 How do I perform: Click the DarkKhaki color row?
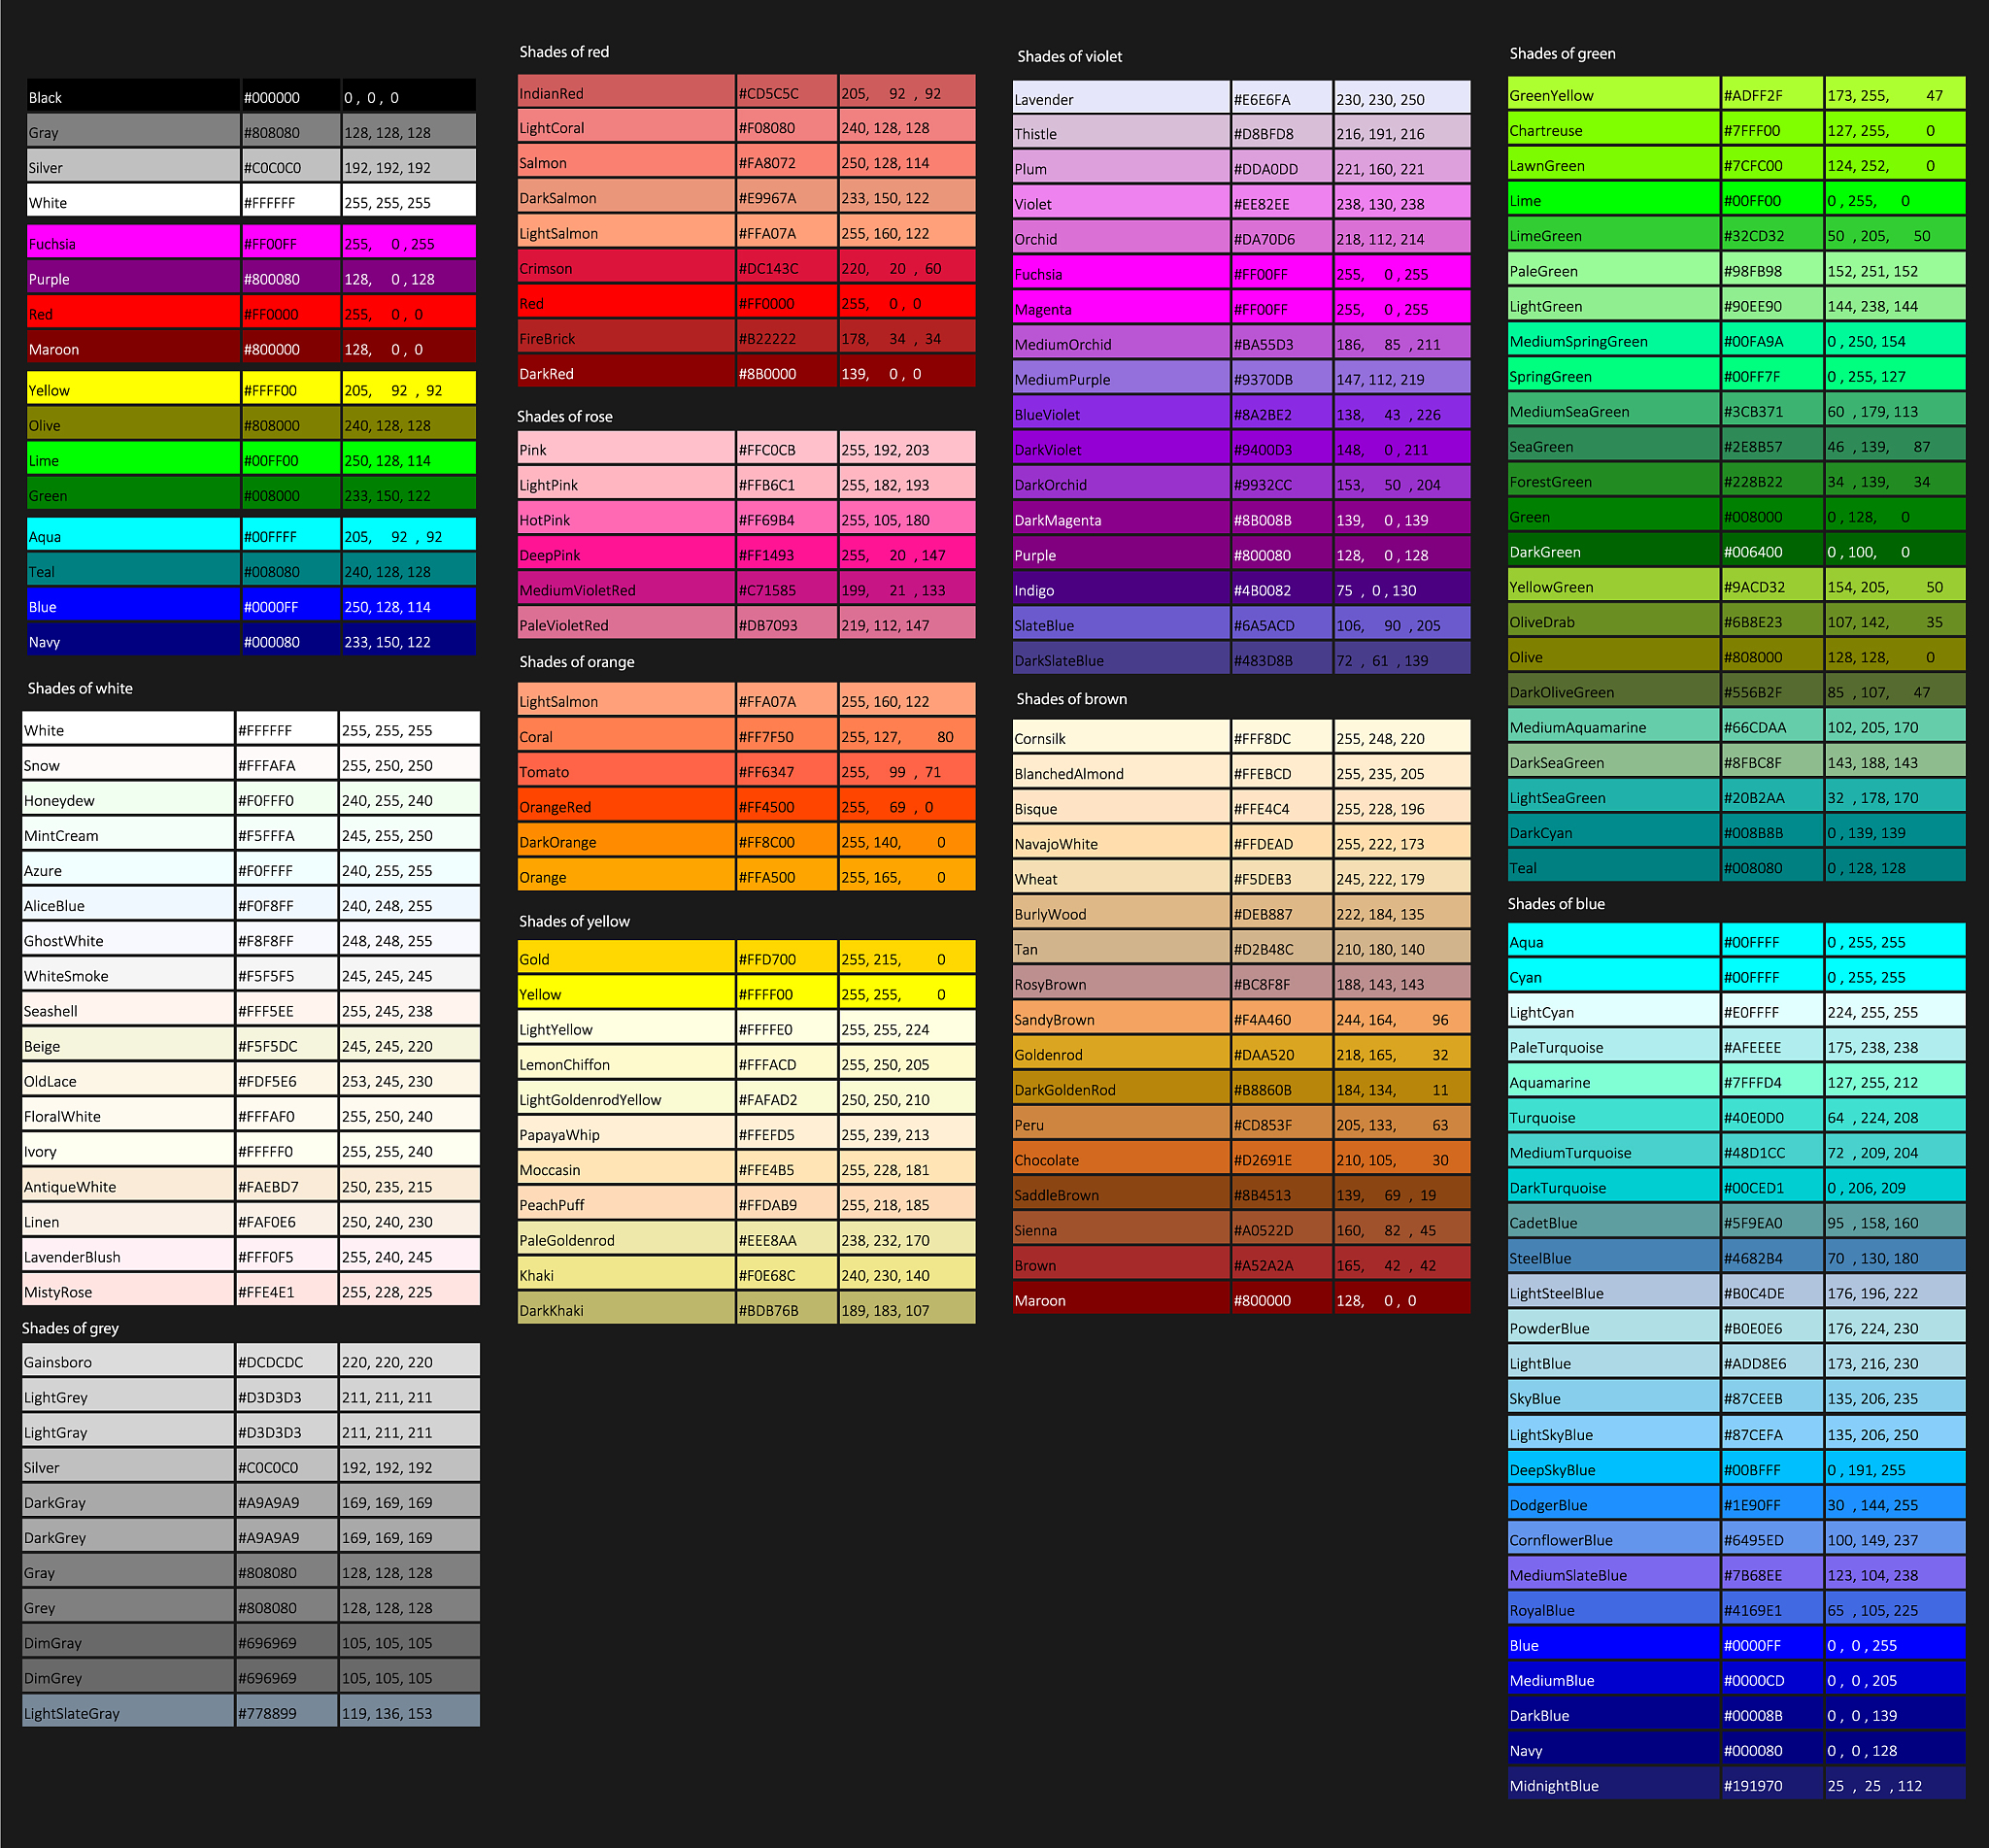625,1310
